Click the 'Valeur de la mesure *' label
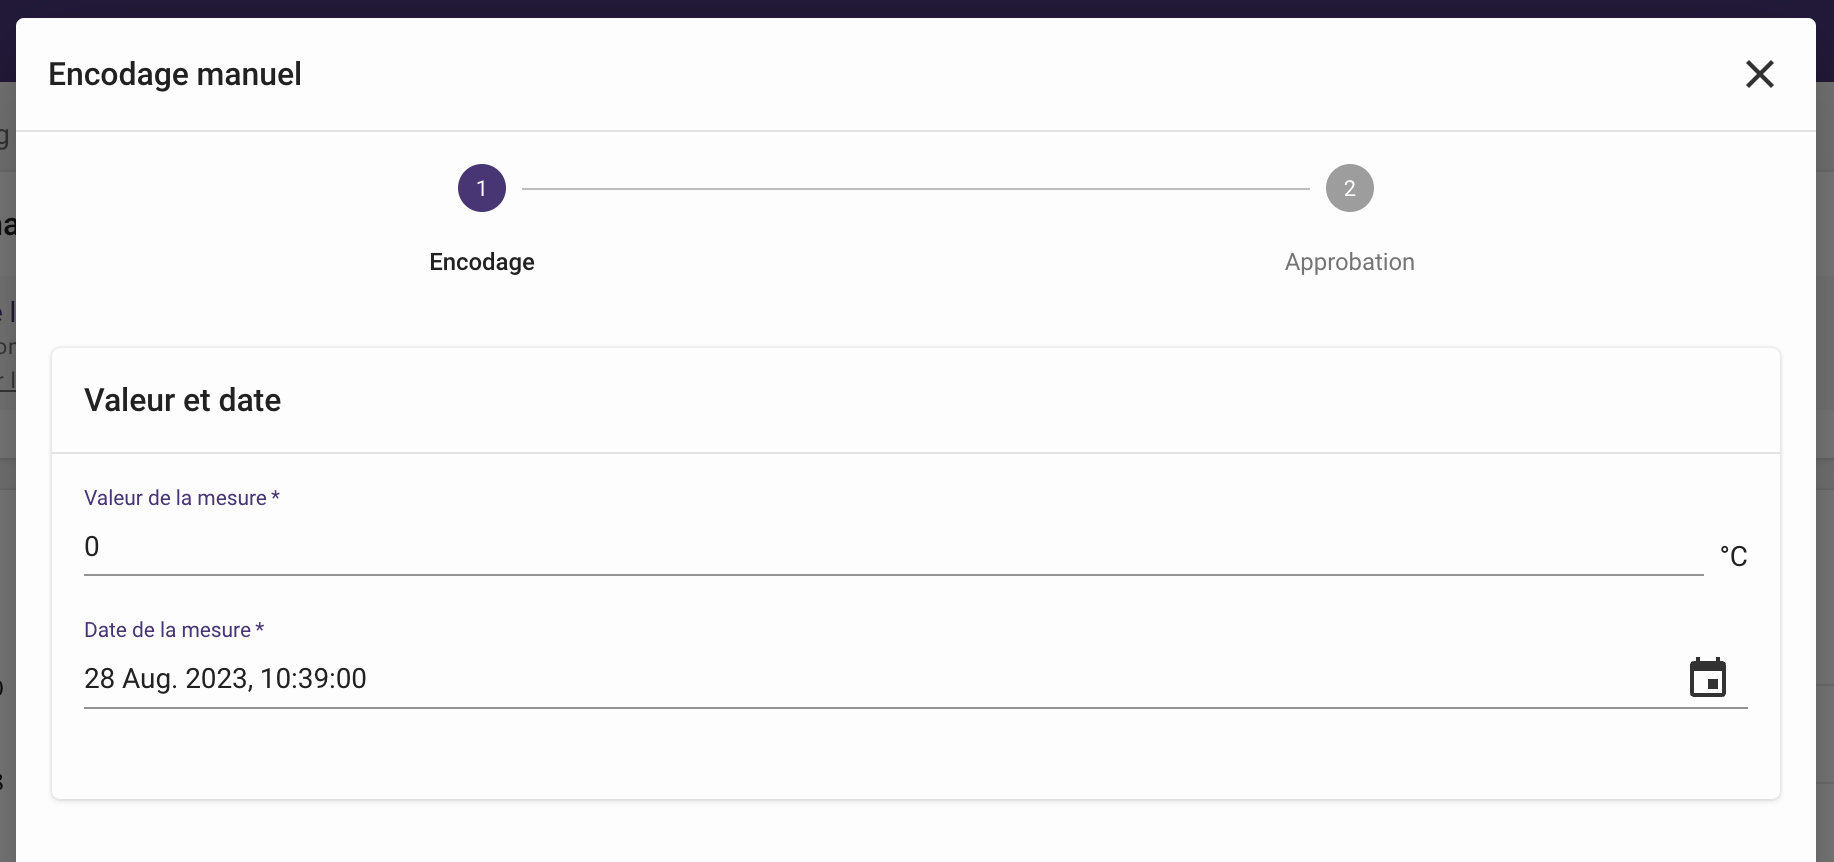 [181, 498]
